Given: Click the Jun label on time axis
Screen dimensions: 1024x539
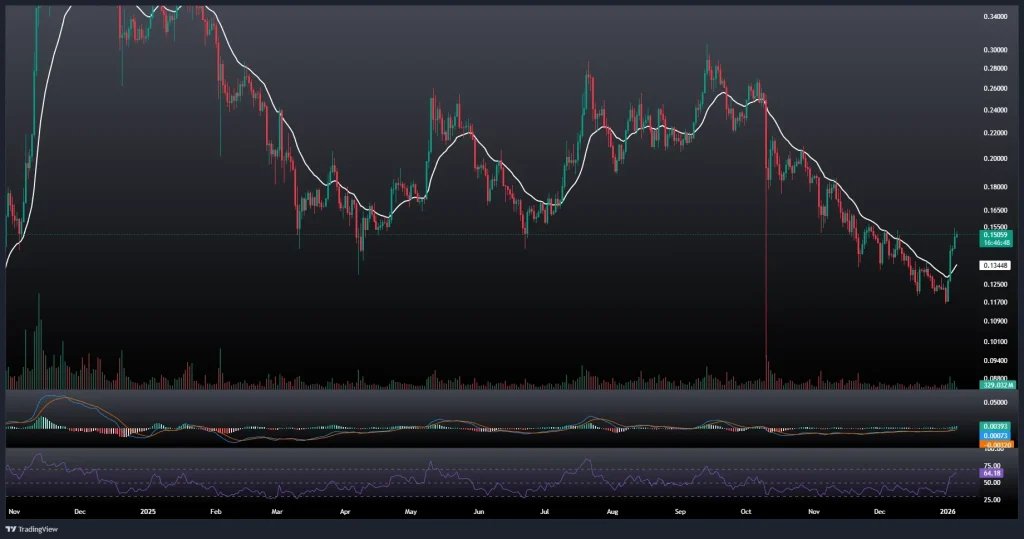Looking at the screenshot, I should [x=478, y=510].
